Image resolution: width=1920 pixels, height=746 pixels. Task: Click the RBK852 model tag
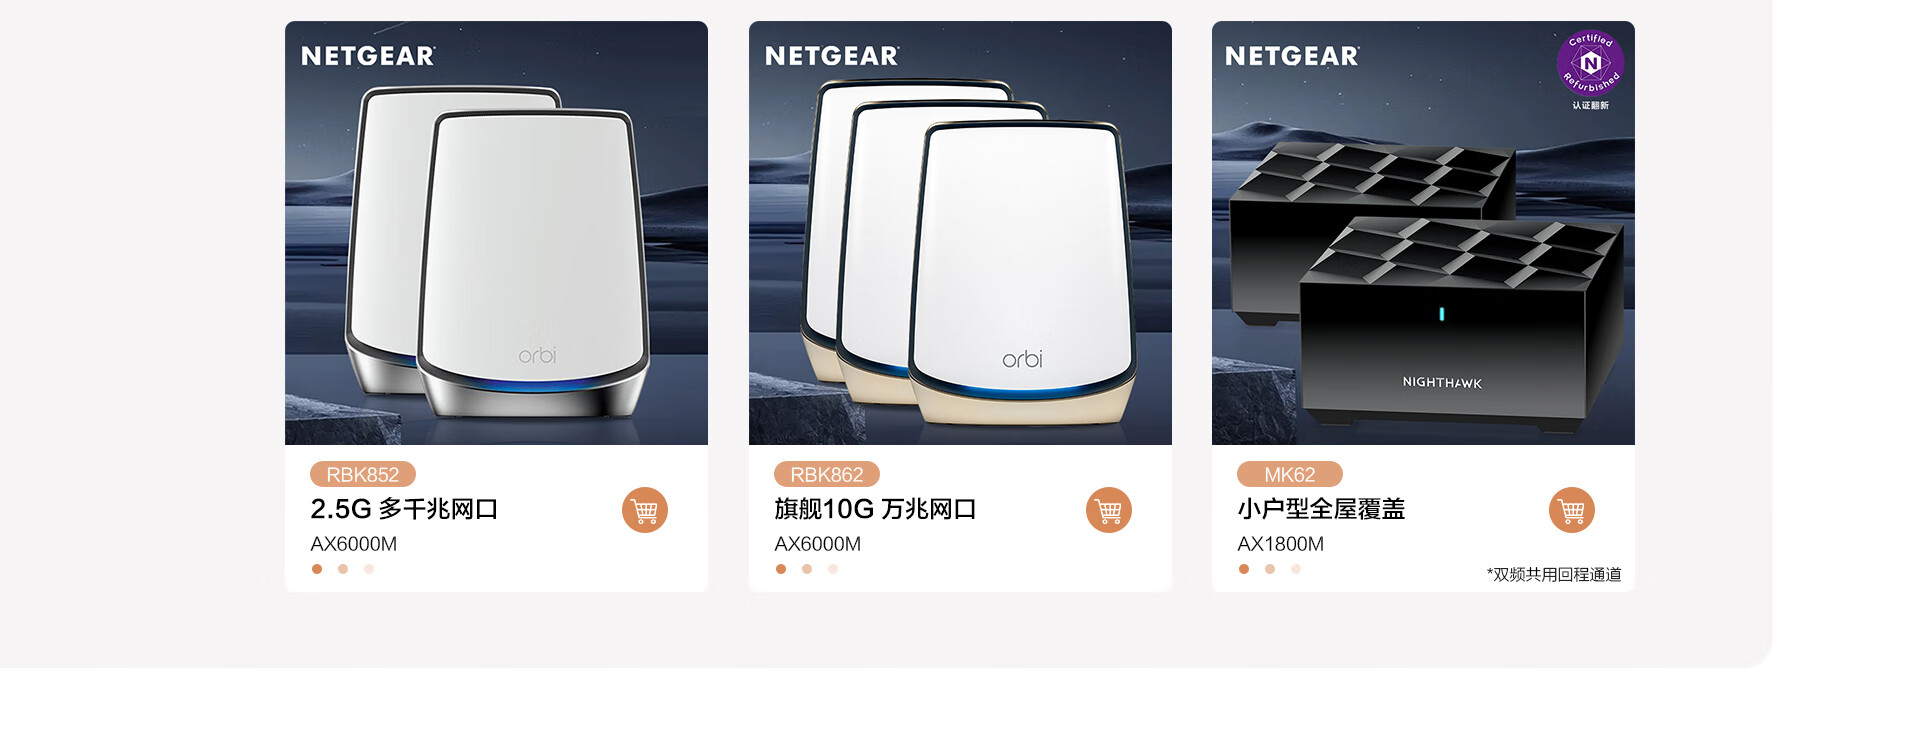363,474
